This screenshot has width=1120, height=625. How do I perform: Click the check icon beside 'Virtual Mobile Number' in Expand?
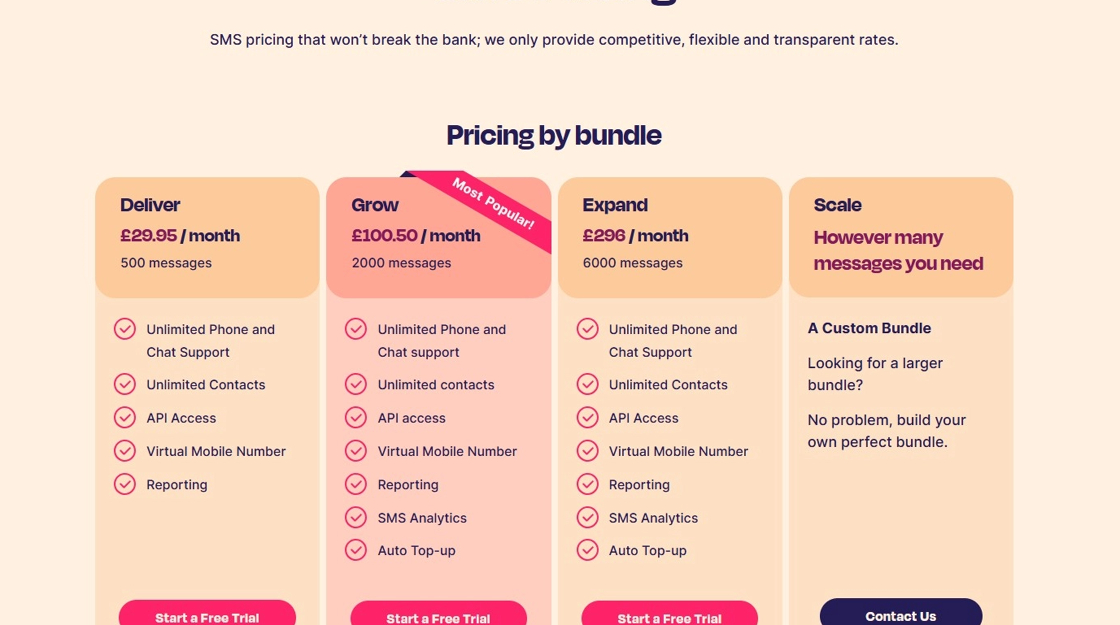(x=588, y=451)
